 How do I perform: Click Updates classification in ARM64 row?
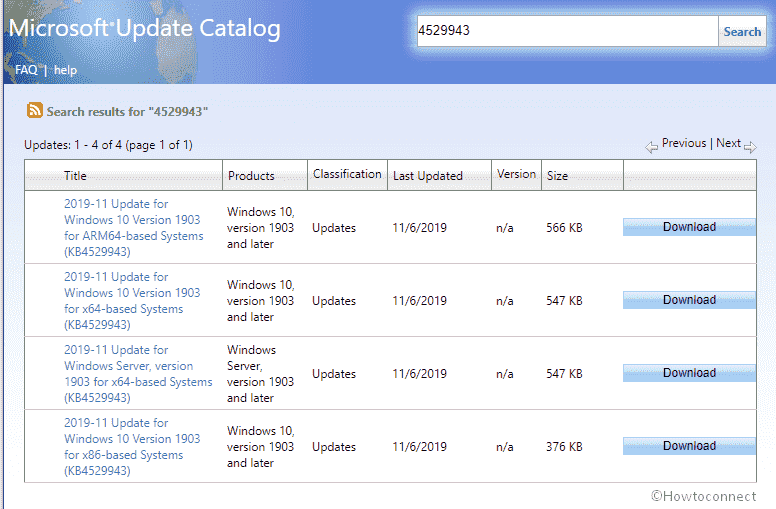(x=334, y=228)
